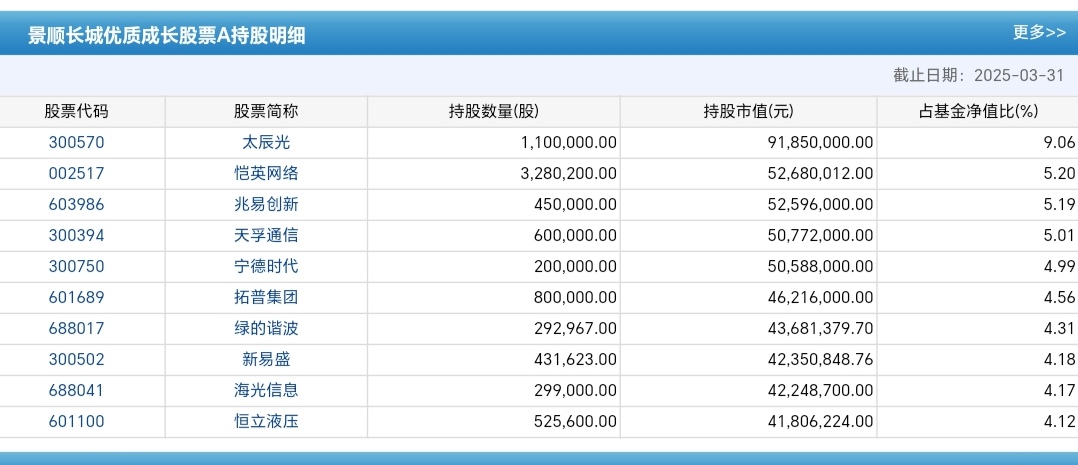The height and width of the screenshot is (465, 1078).
Task: Click stock name 兆易创新
Action: click(266, 205)
